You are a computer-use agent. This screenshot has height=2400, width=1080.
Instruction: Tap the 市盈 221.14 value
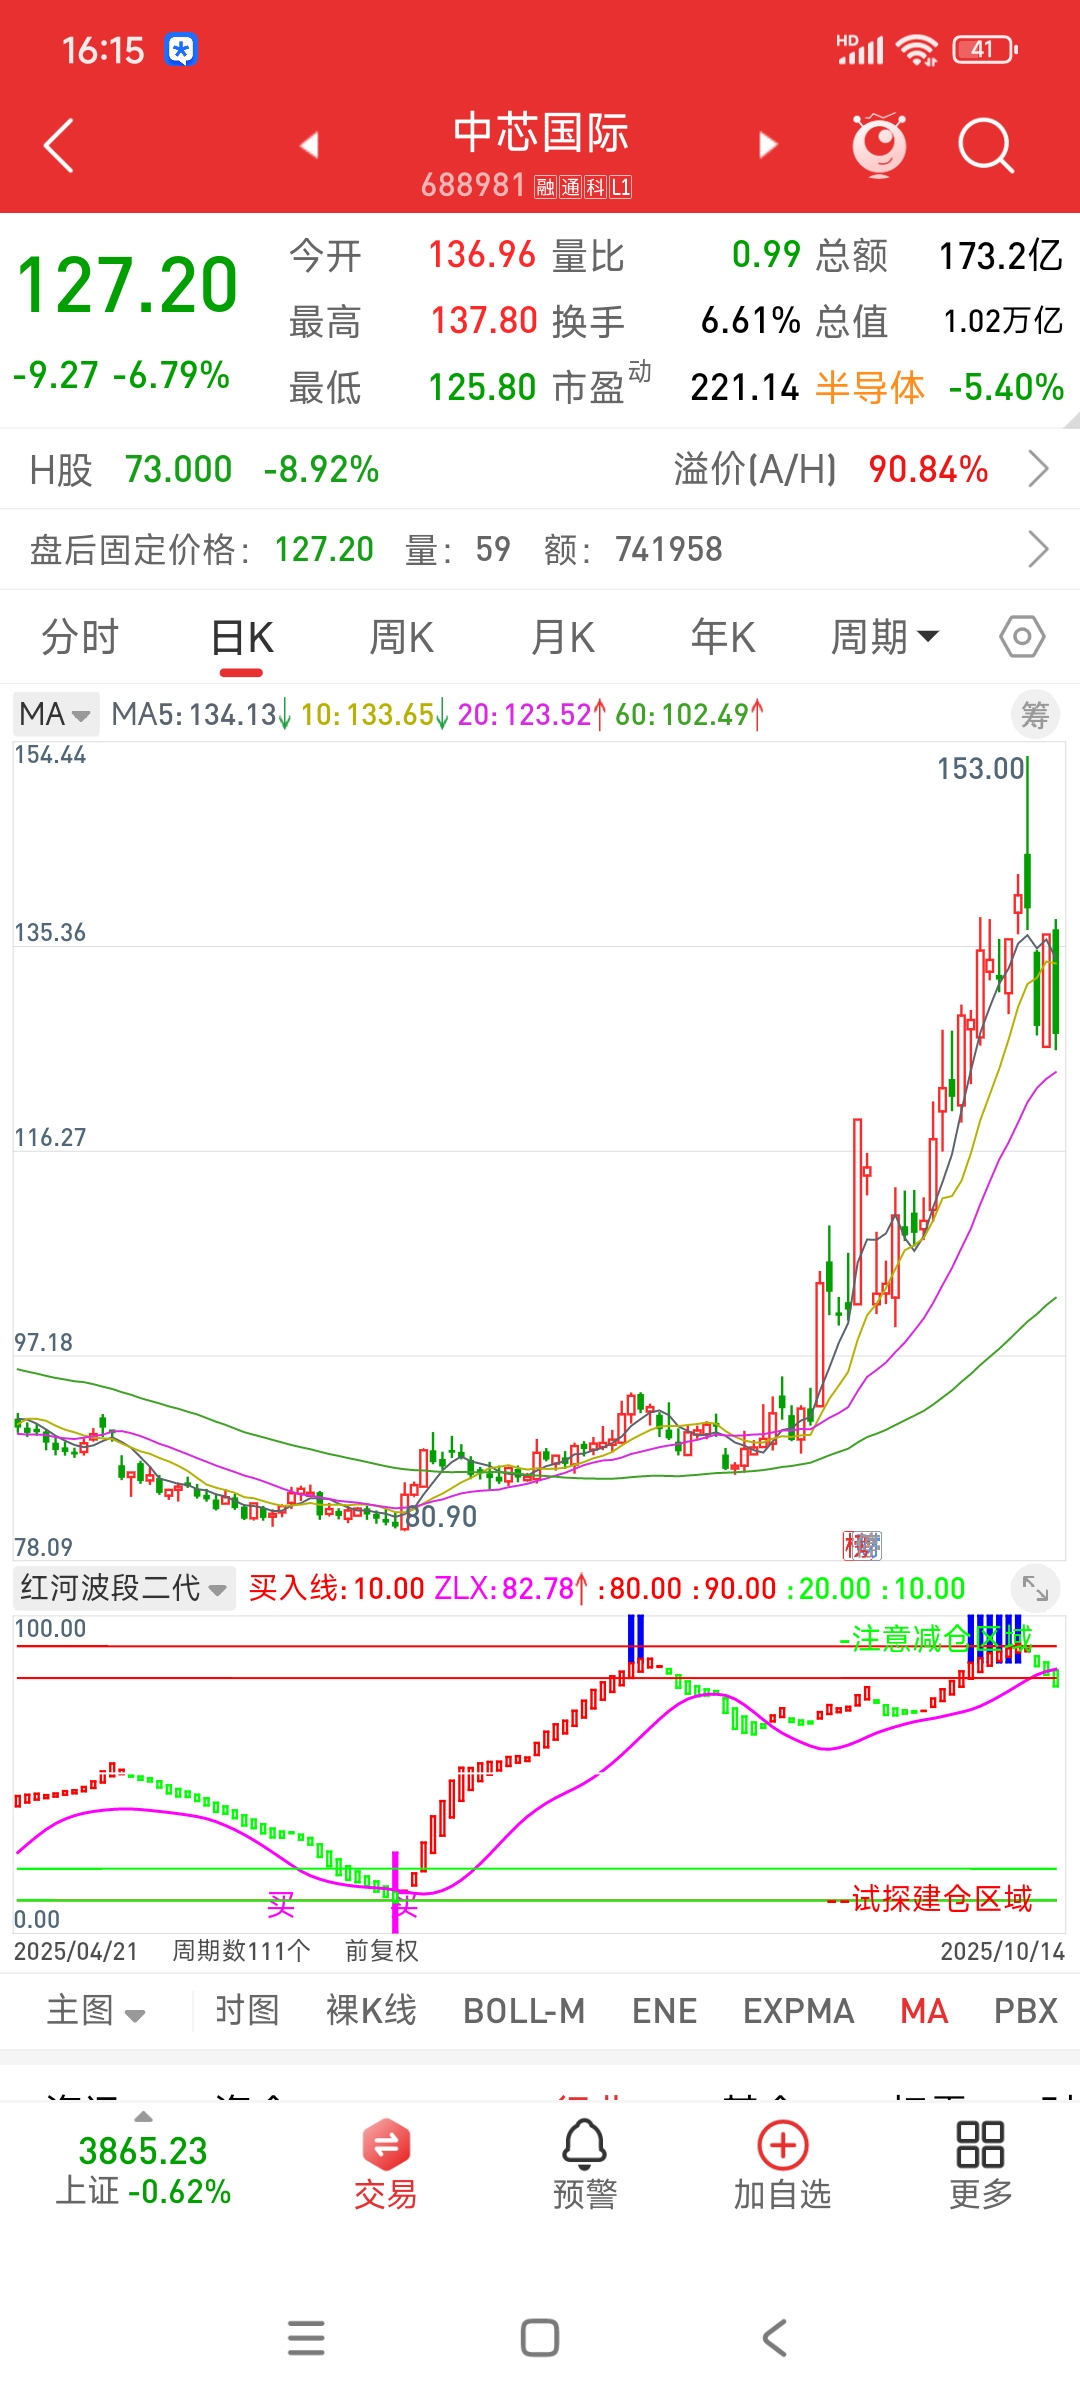[676, 387]
